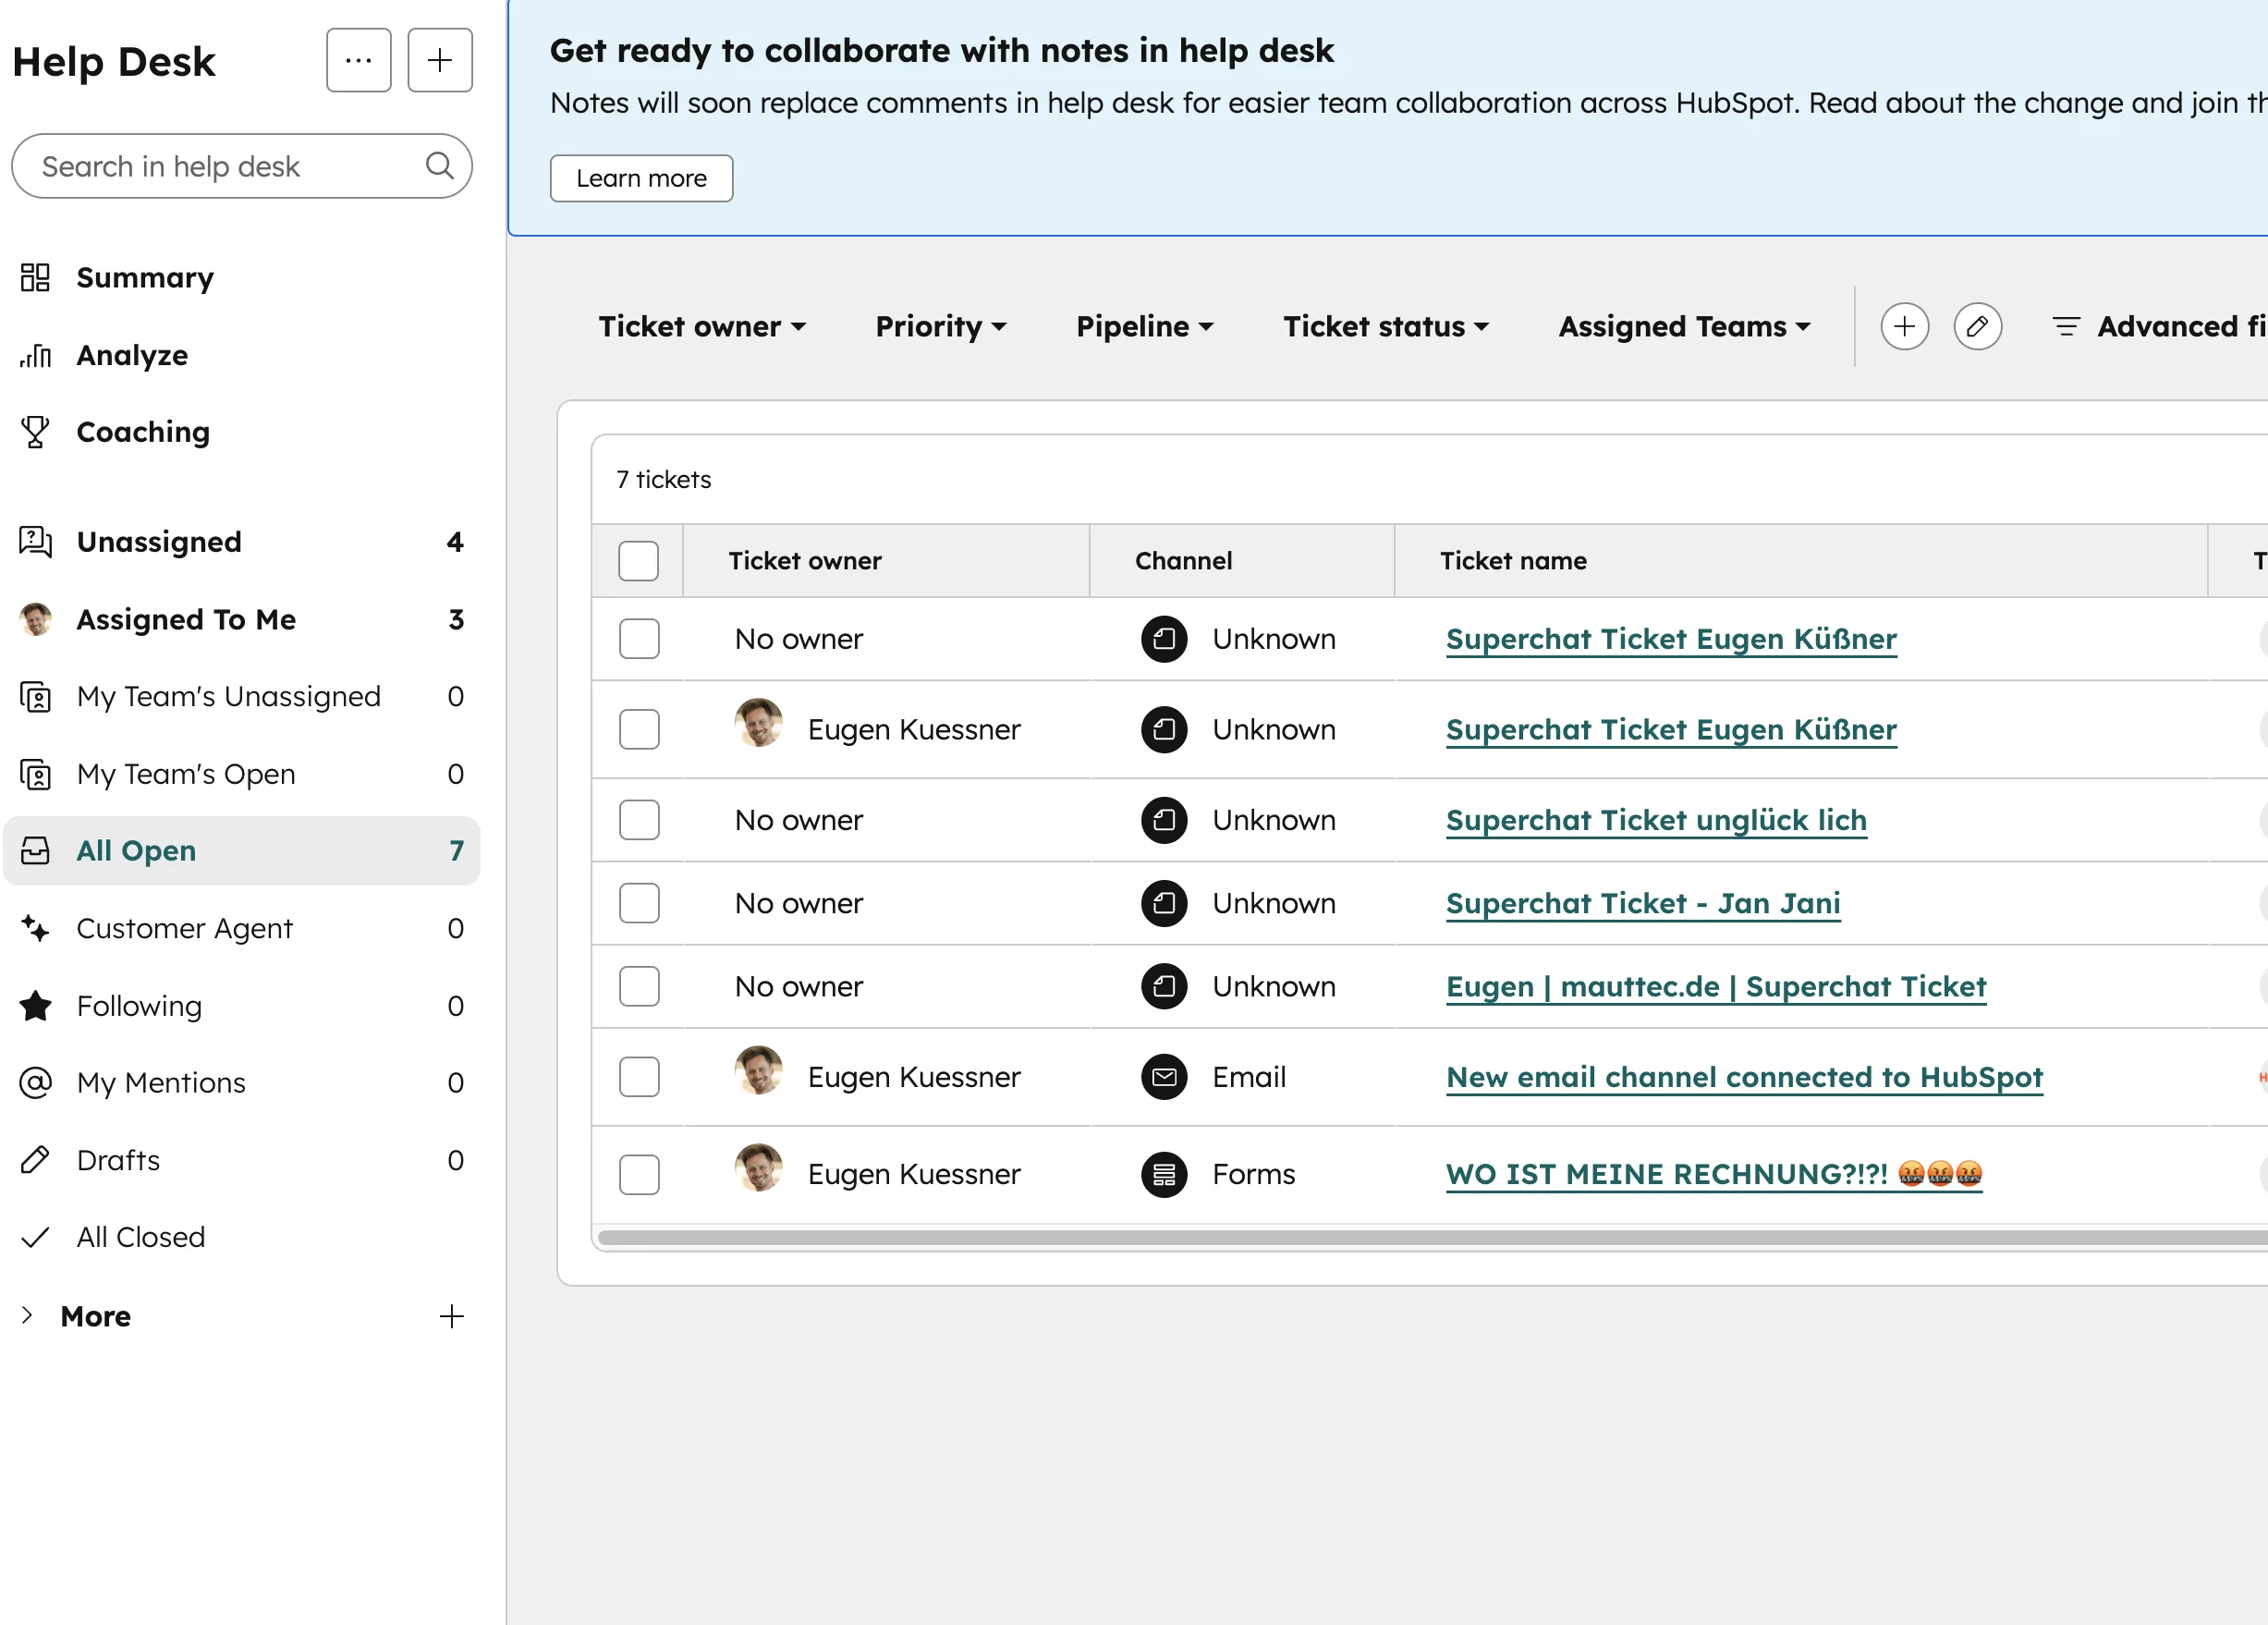2268x1625 pixels.
Task: Open the Summary section in sidebar
Action: pyautogui.click(x=145, y=277)
